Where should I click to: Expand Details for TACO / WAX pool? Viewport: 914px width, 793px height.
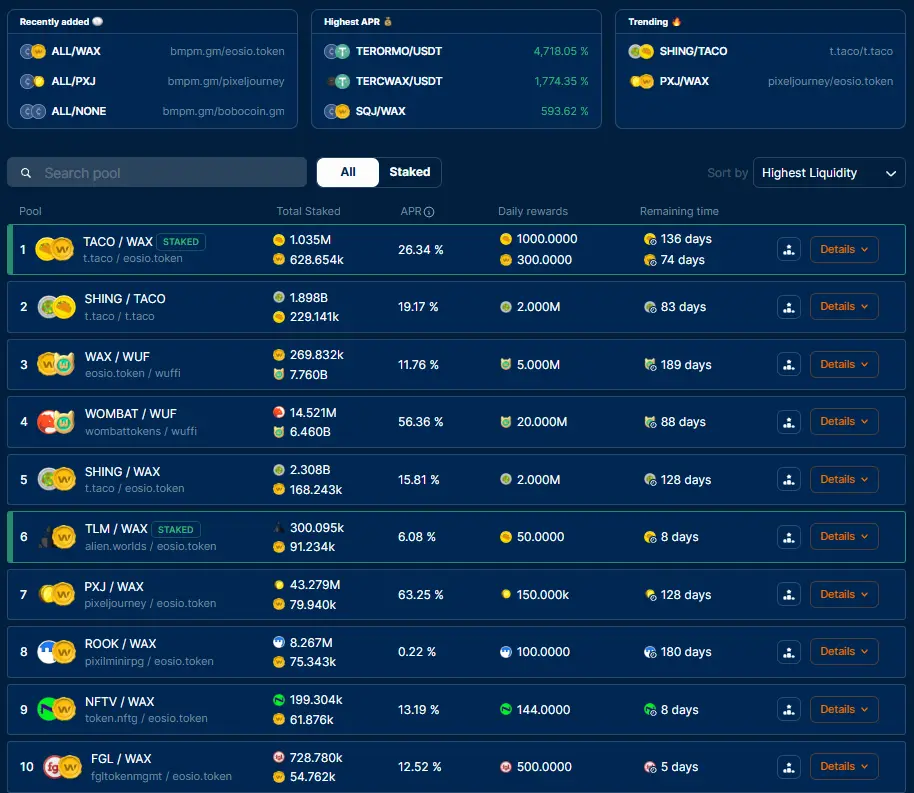coord(844,250)
